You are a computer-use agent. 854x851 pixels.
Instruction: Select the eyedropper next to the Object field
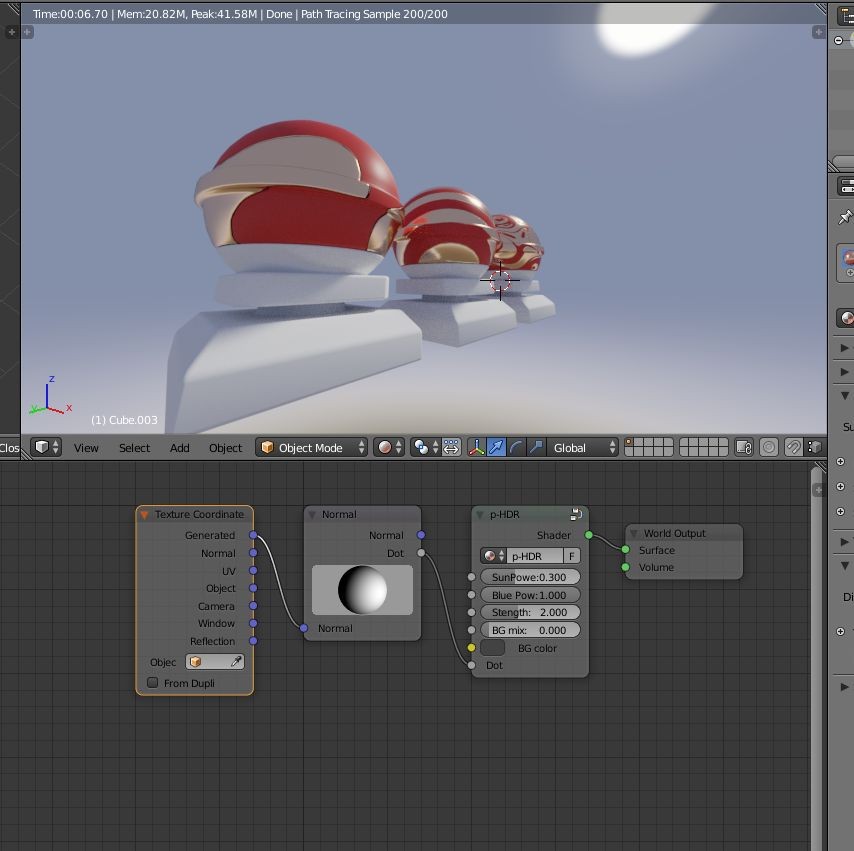click(x=236, y=661)
